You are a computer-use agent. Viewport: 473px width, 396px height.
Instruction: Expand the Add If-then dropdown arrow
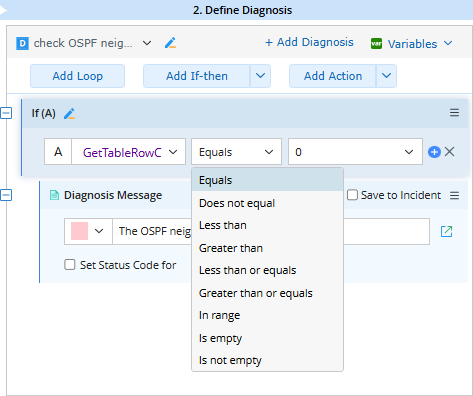[x=260, y=76]
